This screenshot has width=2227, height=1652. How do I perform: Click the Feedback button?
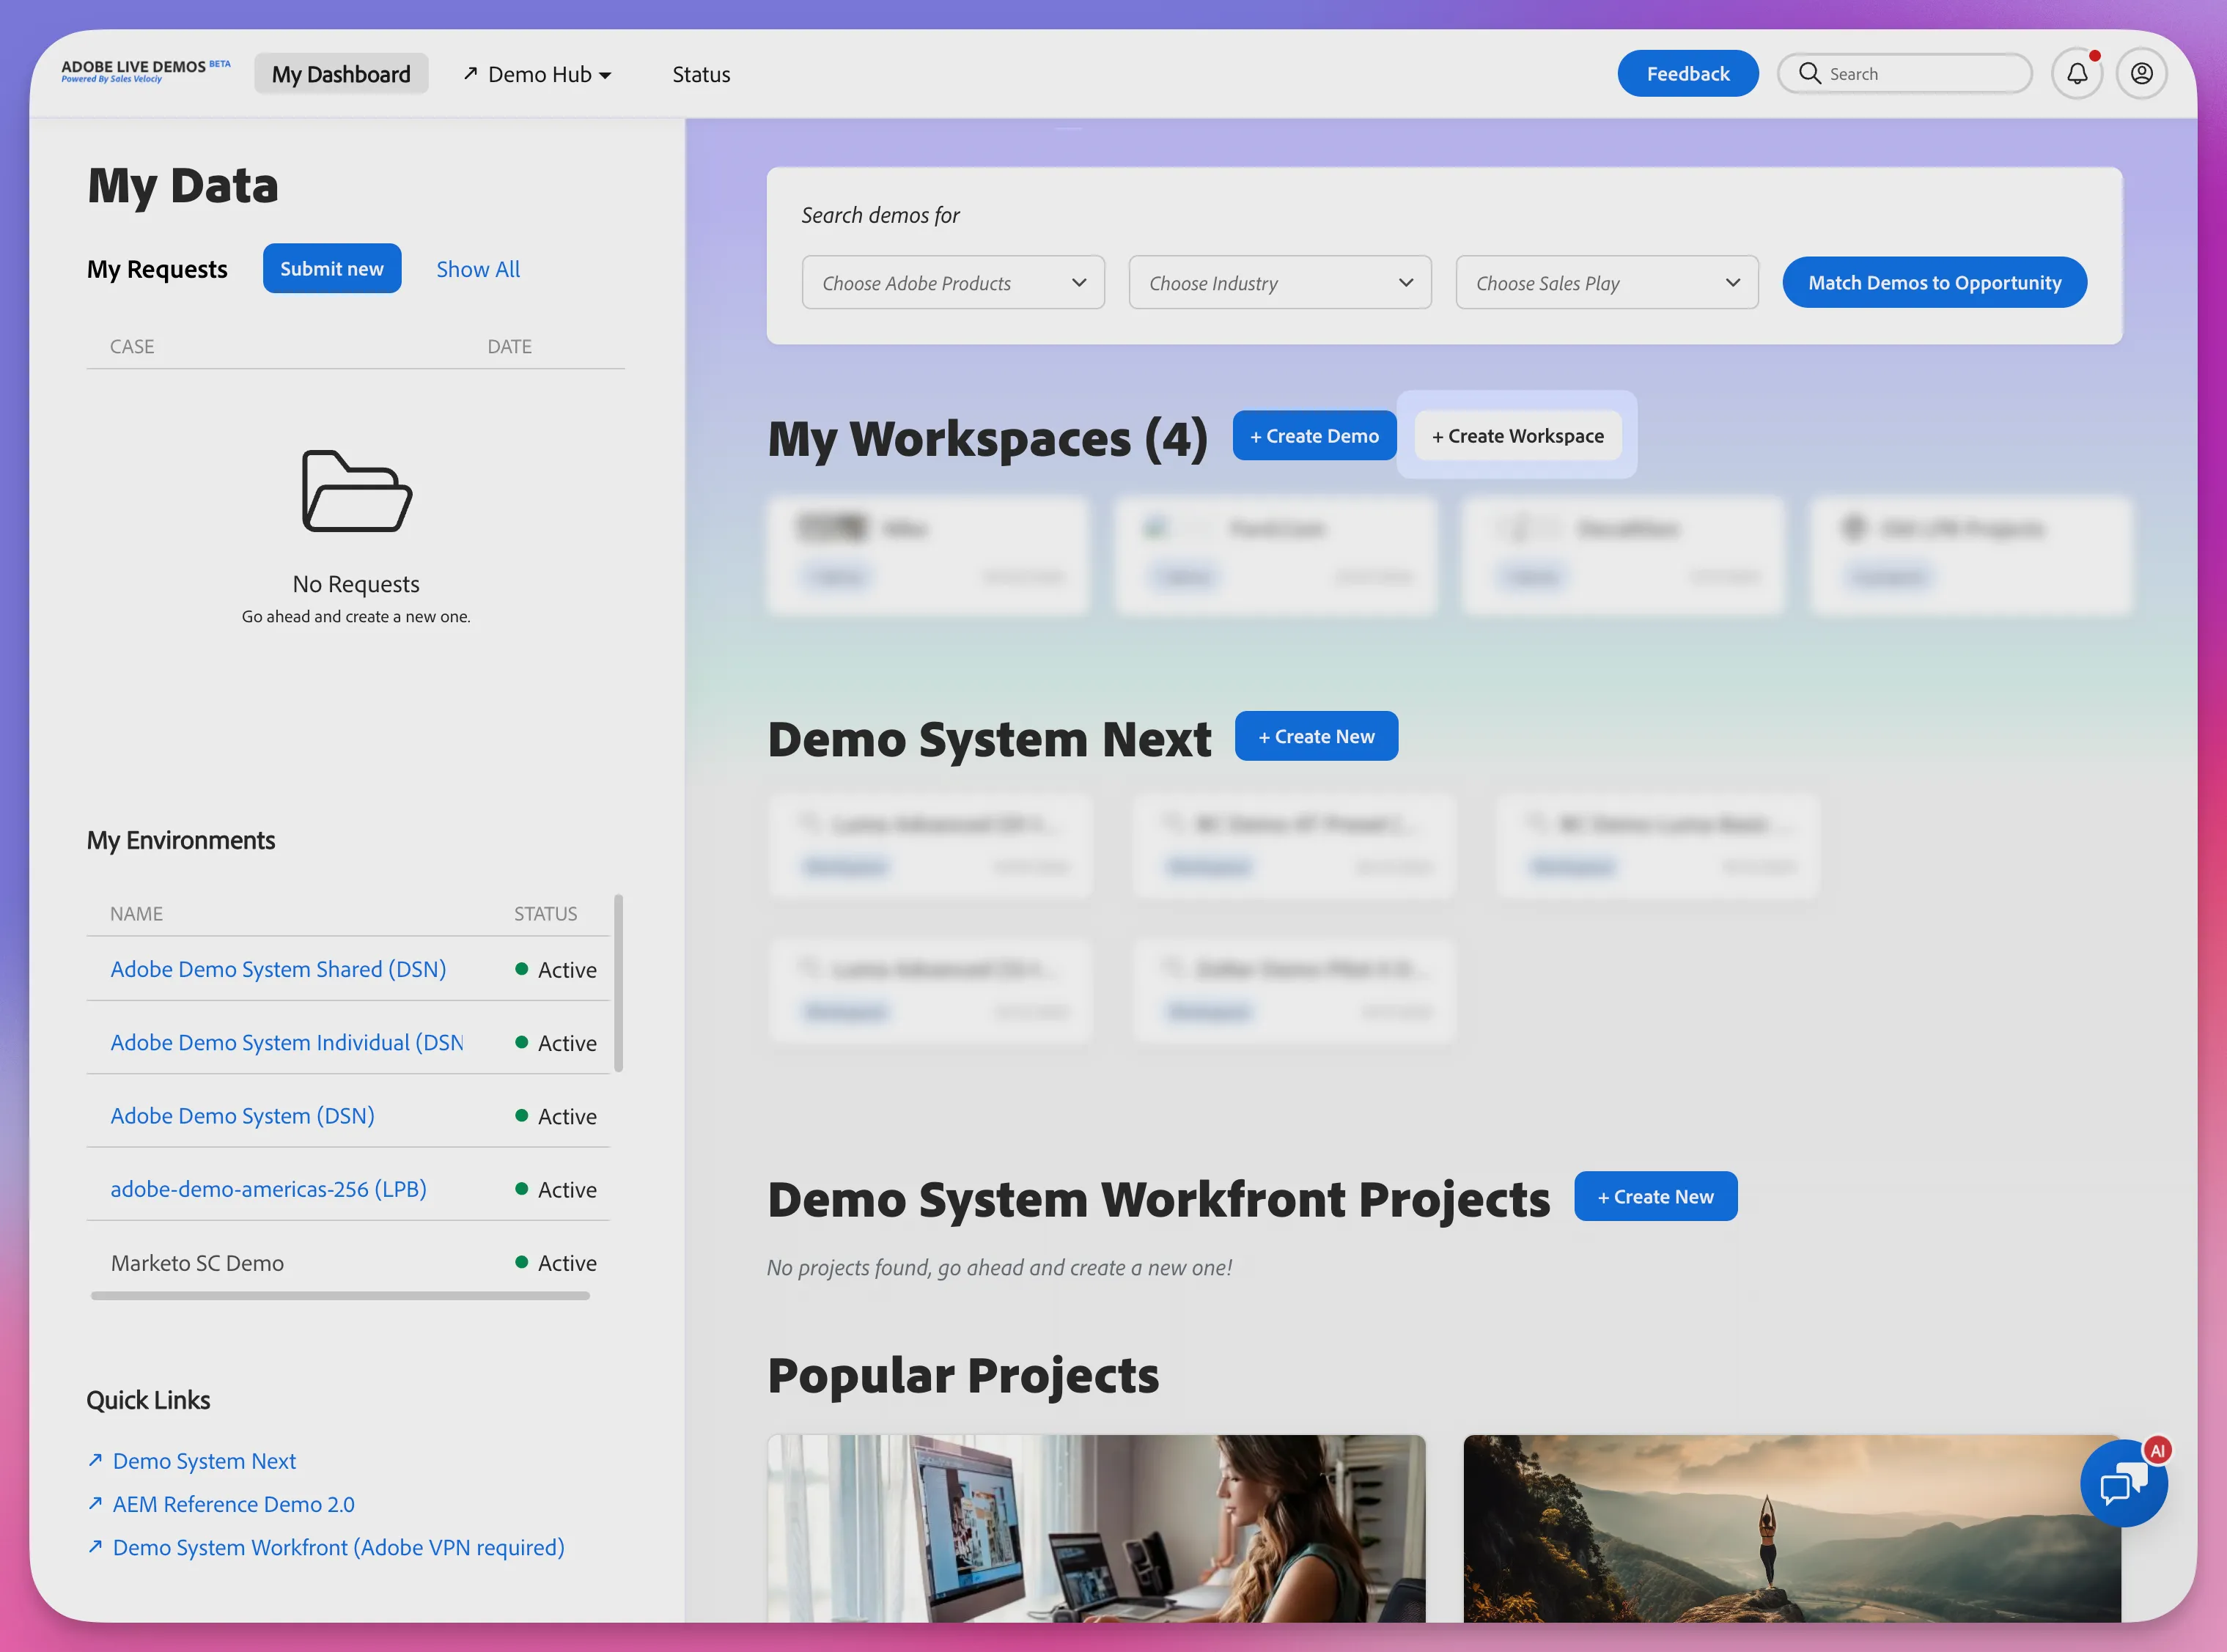pyautogui.click(x=1688, y=74)
